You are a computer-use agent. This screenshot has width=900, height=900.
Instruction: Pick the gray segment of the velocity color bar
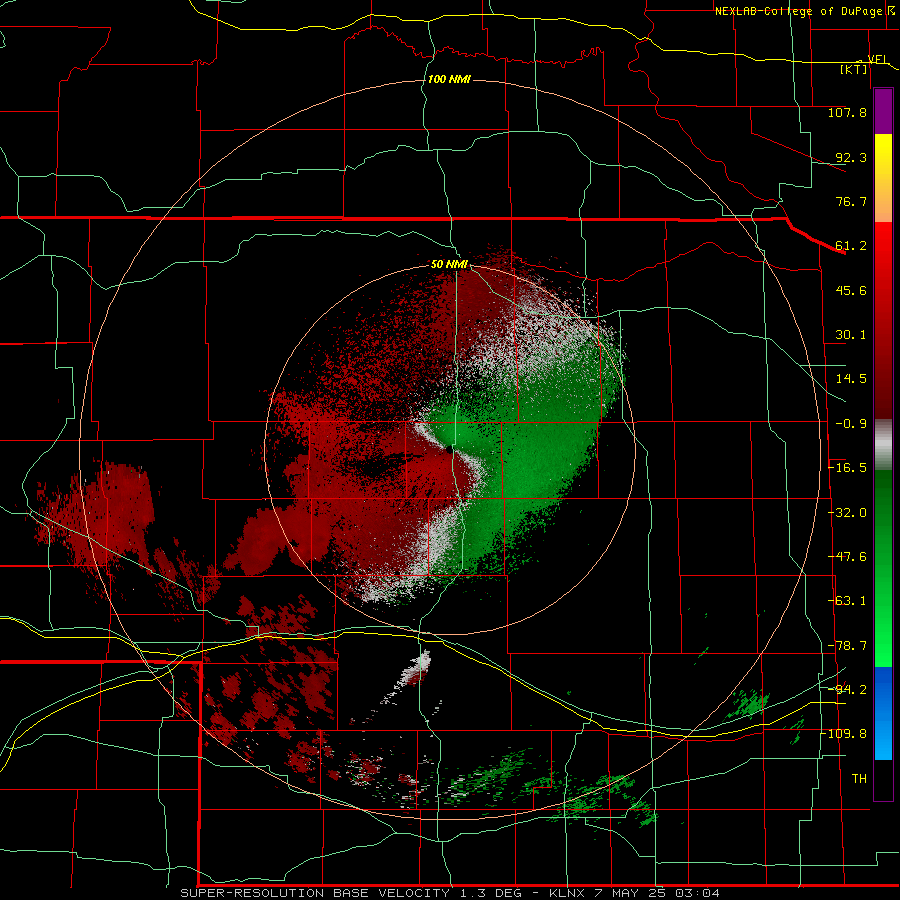tap(883, 444)
